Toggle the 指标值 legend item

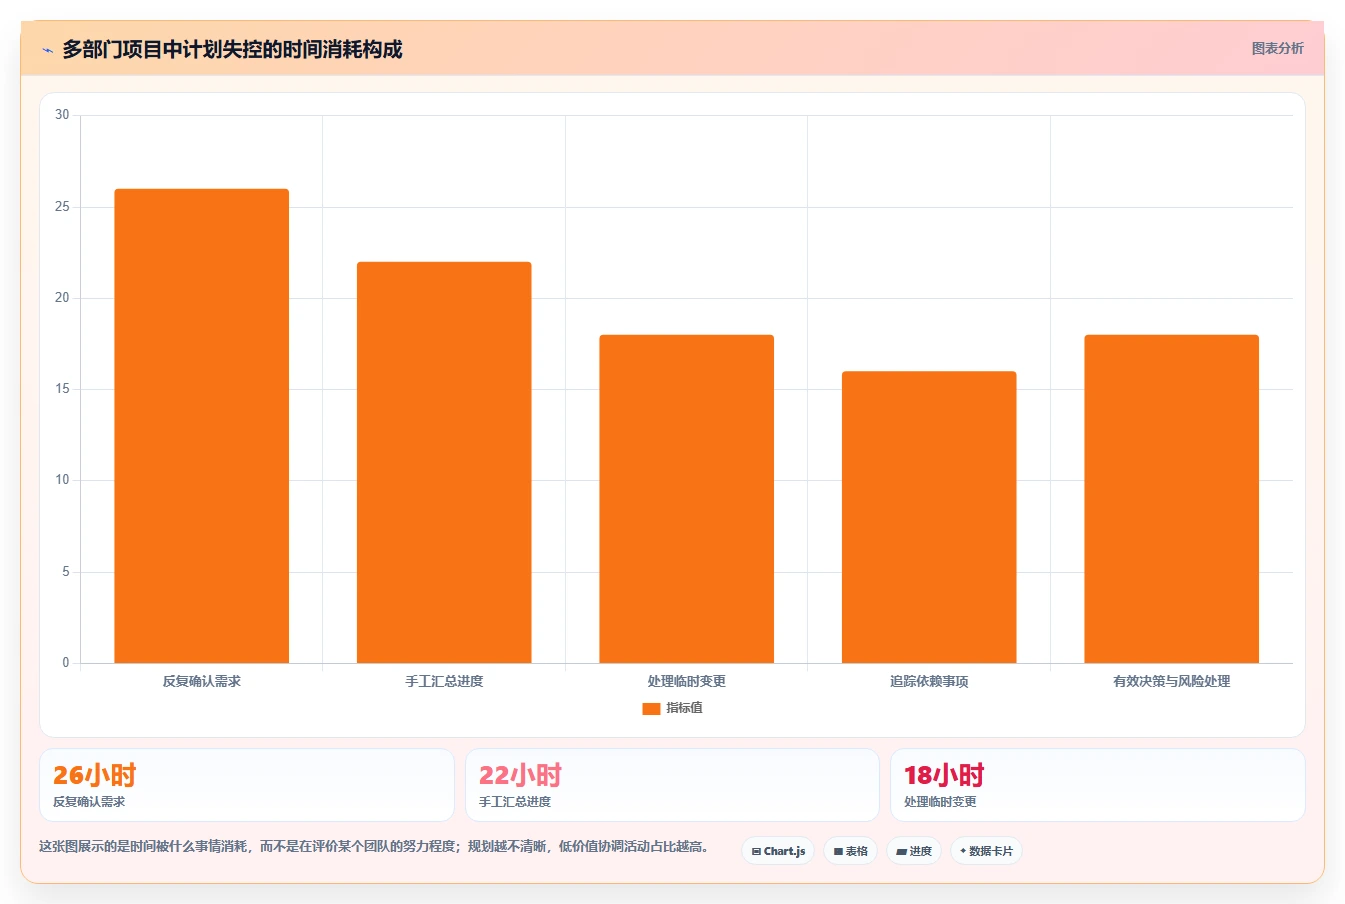pos(673,708)
